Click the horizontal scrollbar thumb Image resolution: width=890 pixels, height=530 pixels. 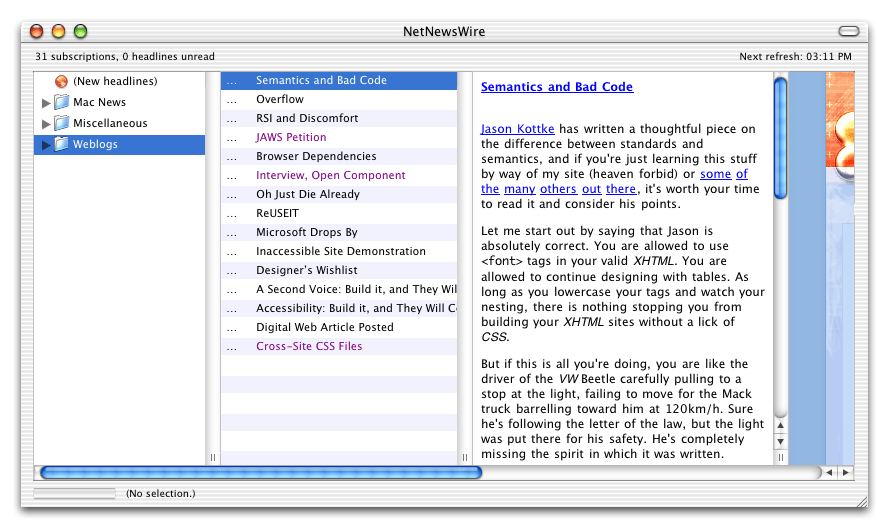click(x=261, y=473)
